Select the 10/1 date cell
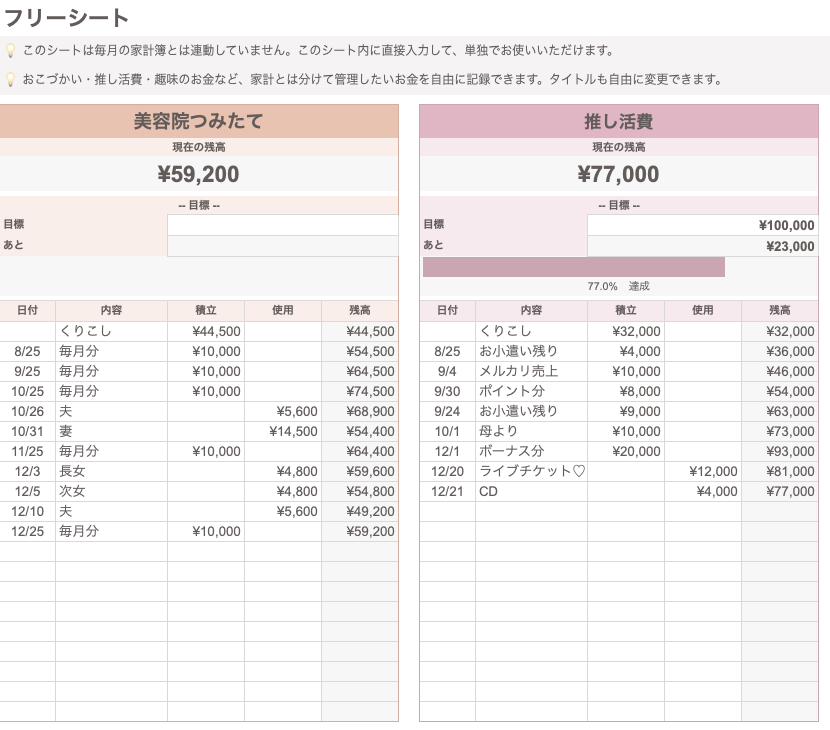This screenshot has height=730, width=830. click(x=447, y=431)
